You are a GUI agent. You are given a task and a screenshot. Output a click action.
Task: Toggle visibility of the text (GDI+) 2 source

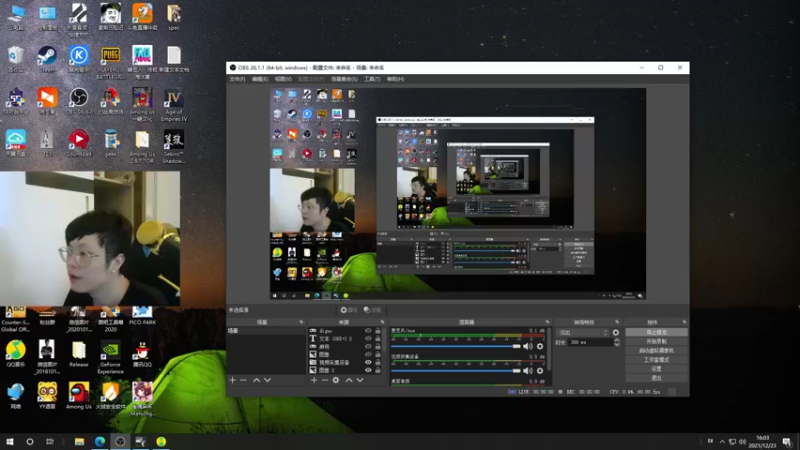pyautogui.click(x=368, y=338)
